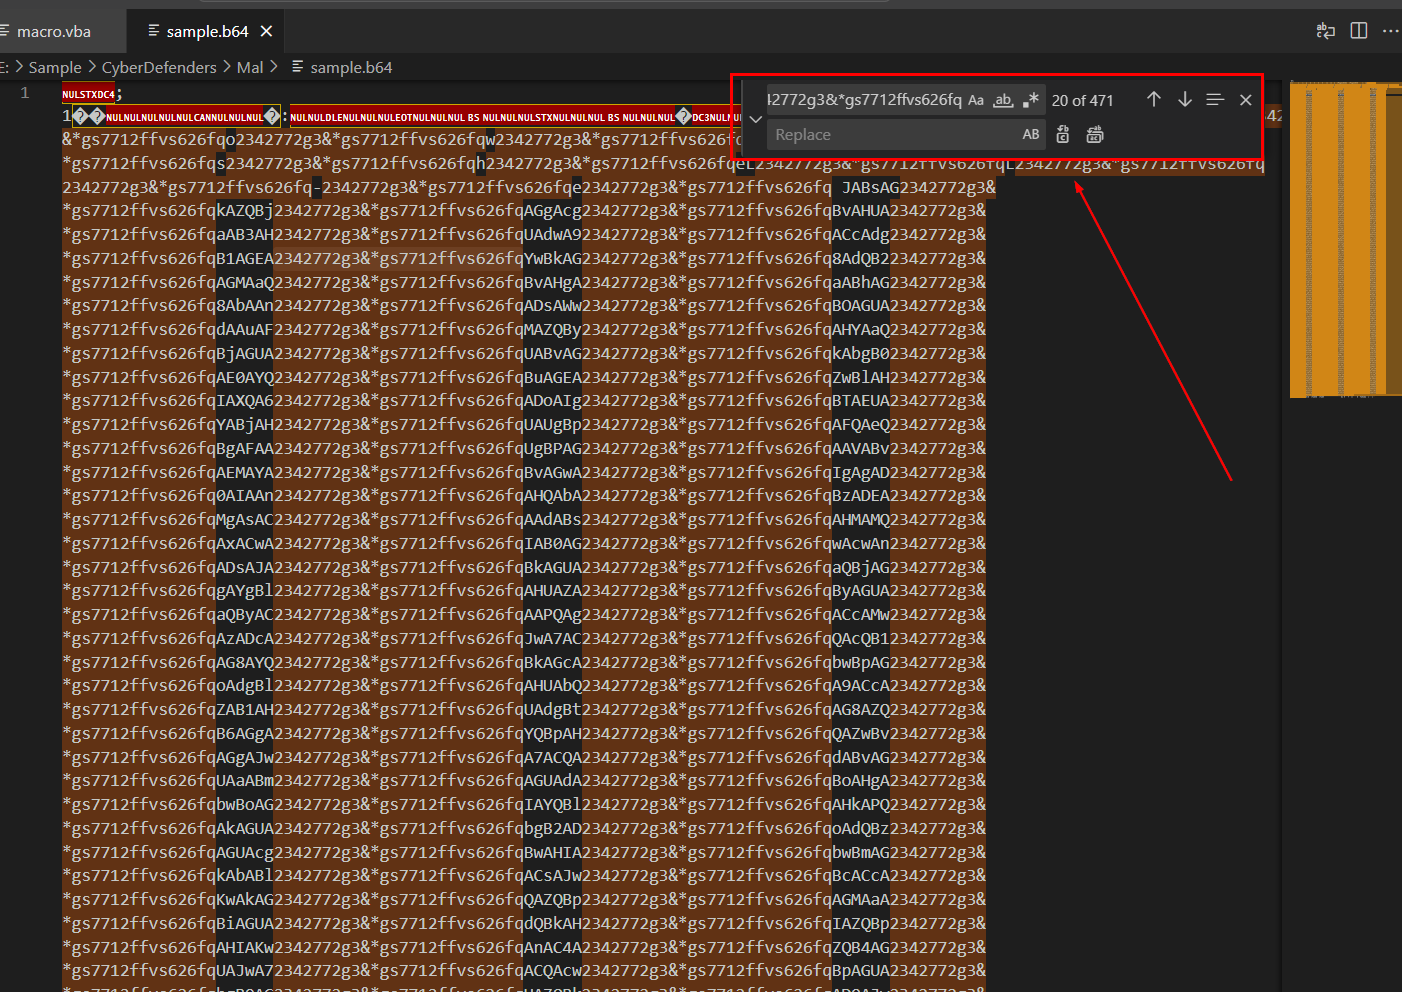Switch to the macro.vba tab
Viewport: 1402px width, 992px height.
click(54, 31)
